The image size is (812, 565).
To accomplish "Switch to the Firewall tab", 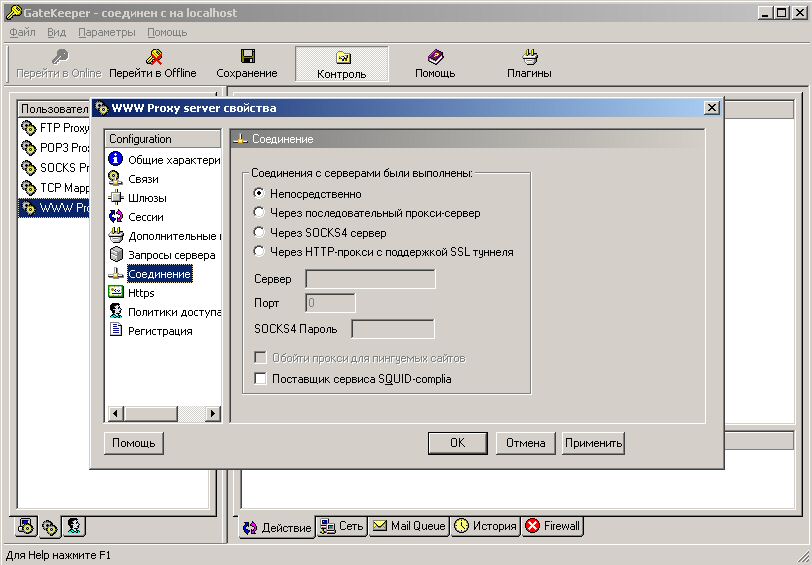I will [x=552, y=526].
